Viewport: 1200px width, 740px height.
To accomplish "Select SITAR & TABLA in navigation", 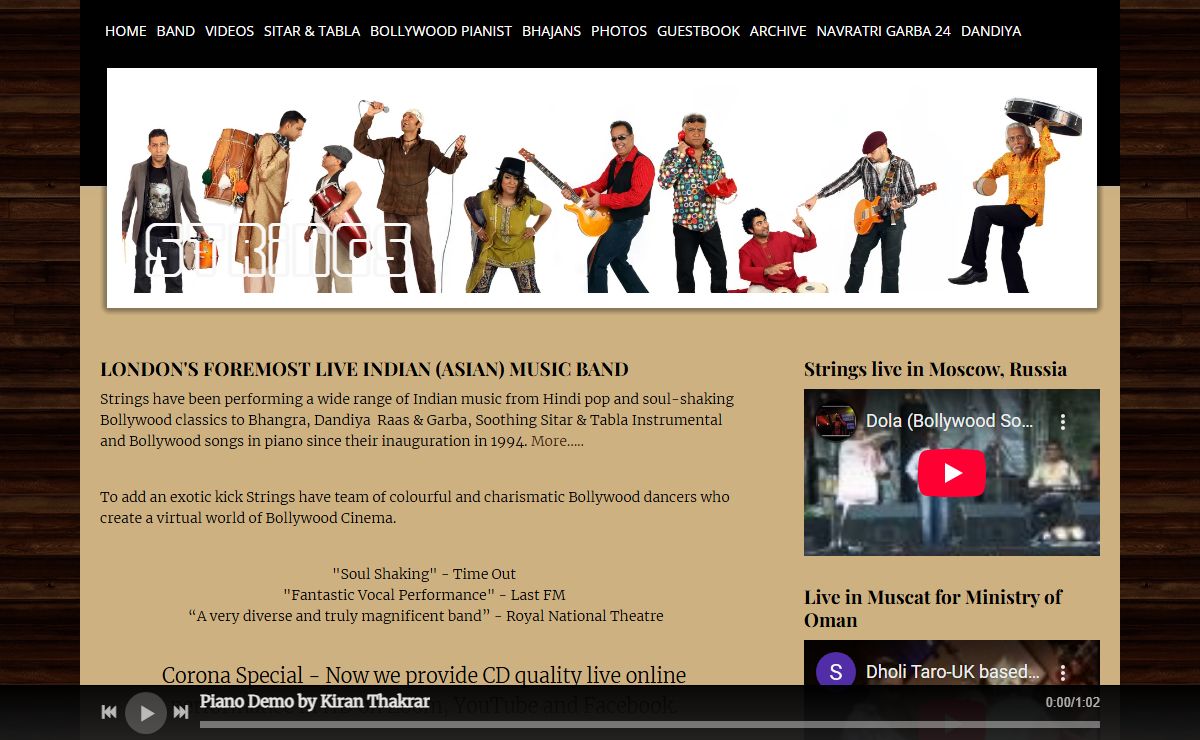I will click(312, 31).
